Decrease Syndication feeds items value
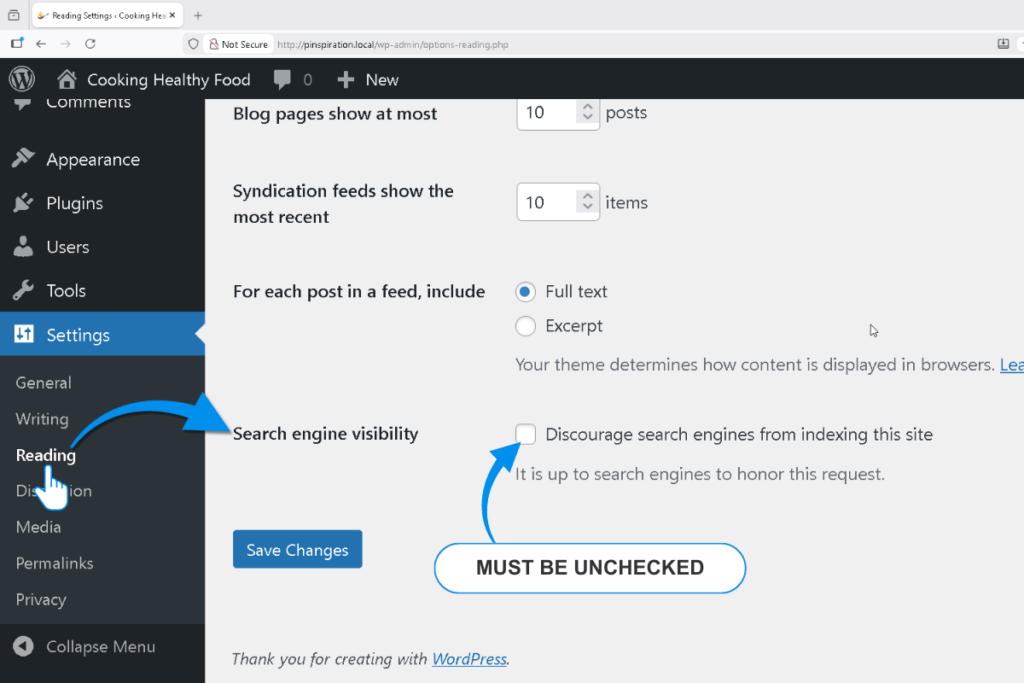The image size is (1024, 683). tap(588, 208)
